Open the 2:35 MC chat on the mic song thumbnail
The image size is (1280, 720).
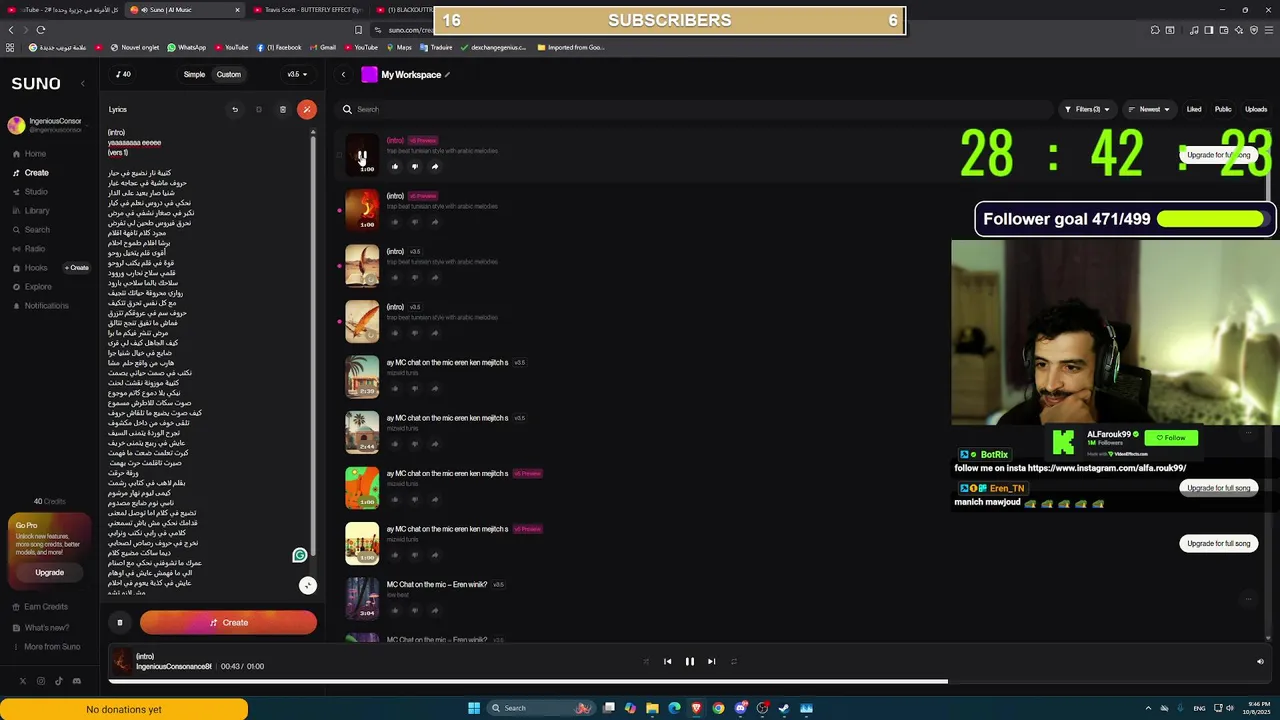click(x=362, y=377)
